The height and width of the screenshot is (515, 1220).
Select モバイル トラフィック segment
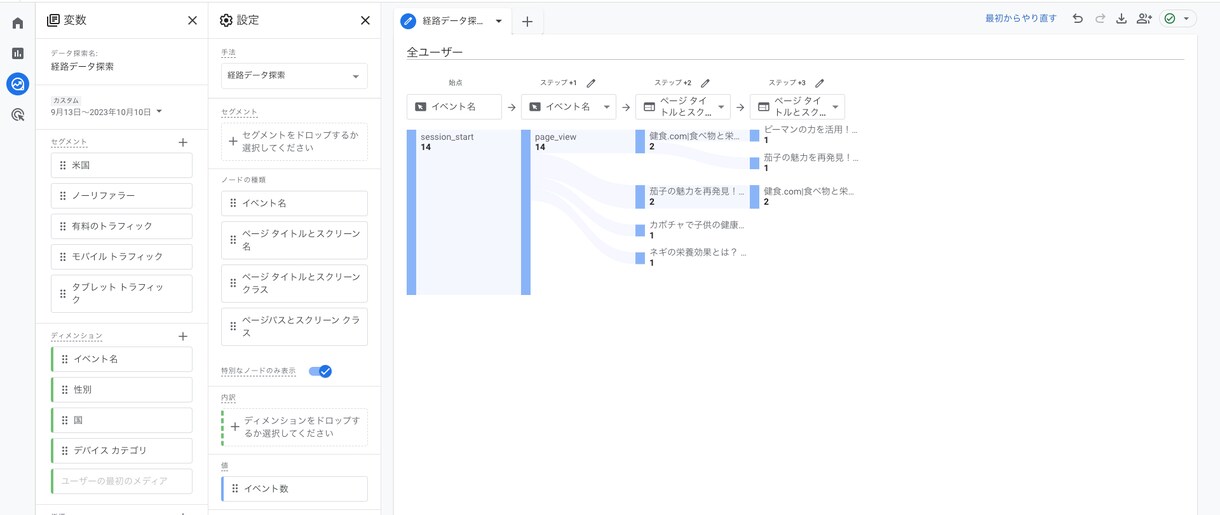pos(121,256)
